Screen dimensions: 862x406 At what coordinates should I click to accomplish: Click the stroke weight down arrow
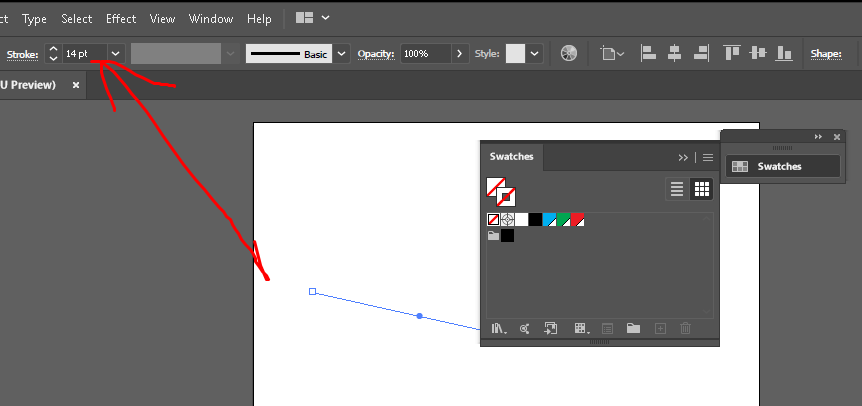(x=53, y=58)
